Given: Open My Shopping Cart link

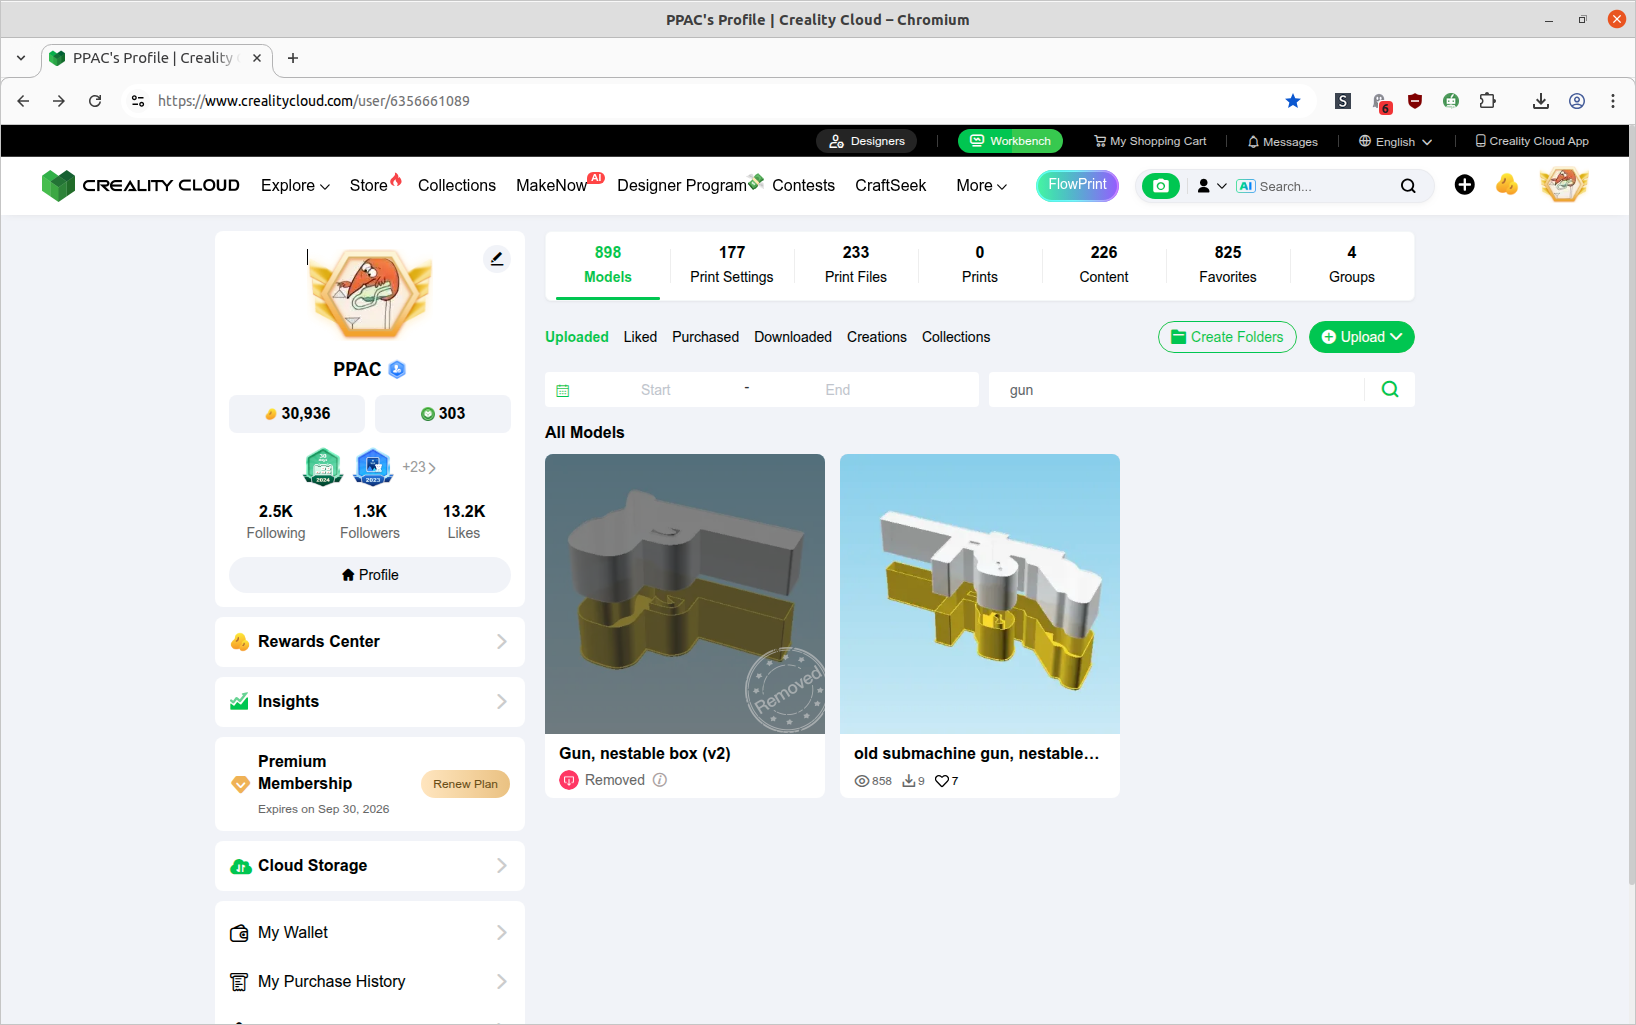Looking at the screenshot, I should click(x=1150, y=142).
